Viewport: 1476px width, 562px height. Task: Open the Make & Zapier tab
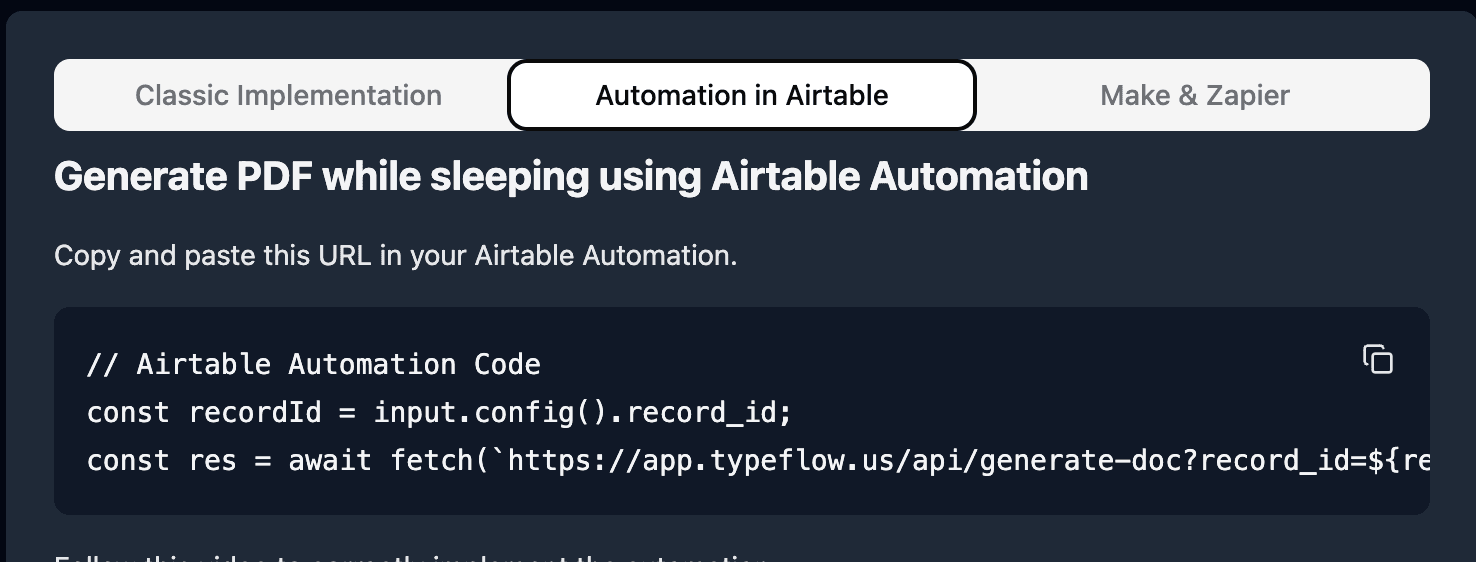[x=1195, y=96]
